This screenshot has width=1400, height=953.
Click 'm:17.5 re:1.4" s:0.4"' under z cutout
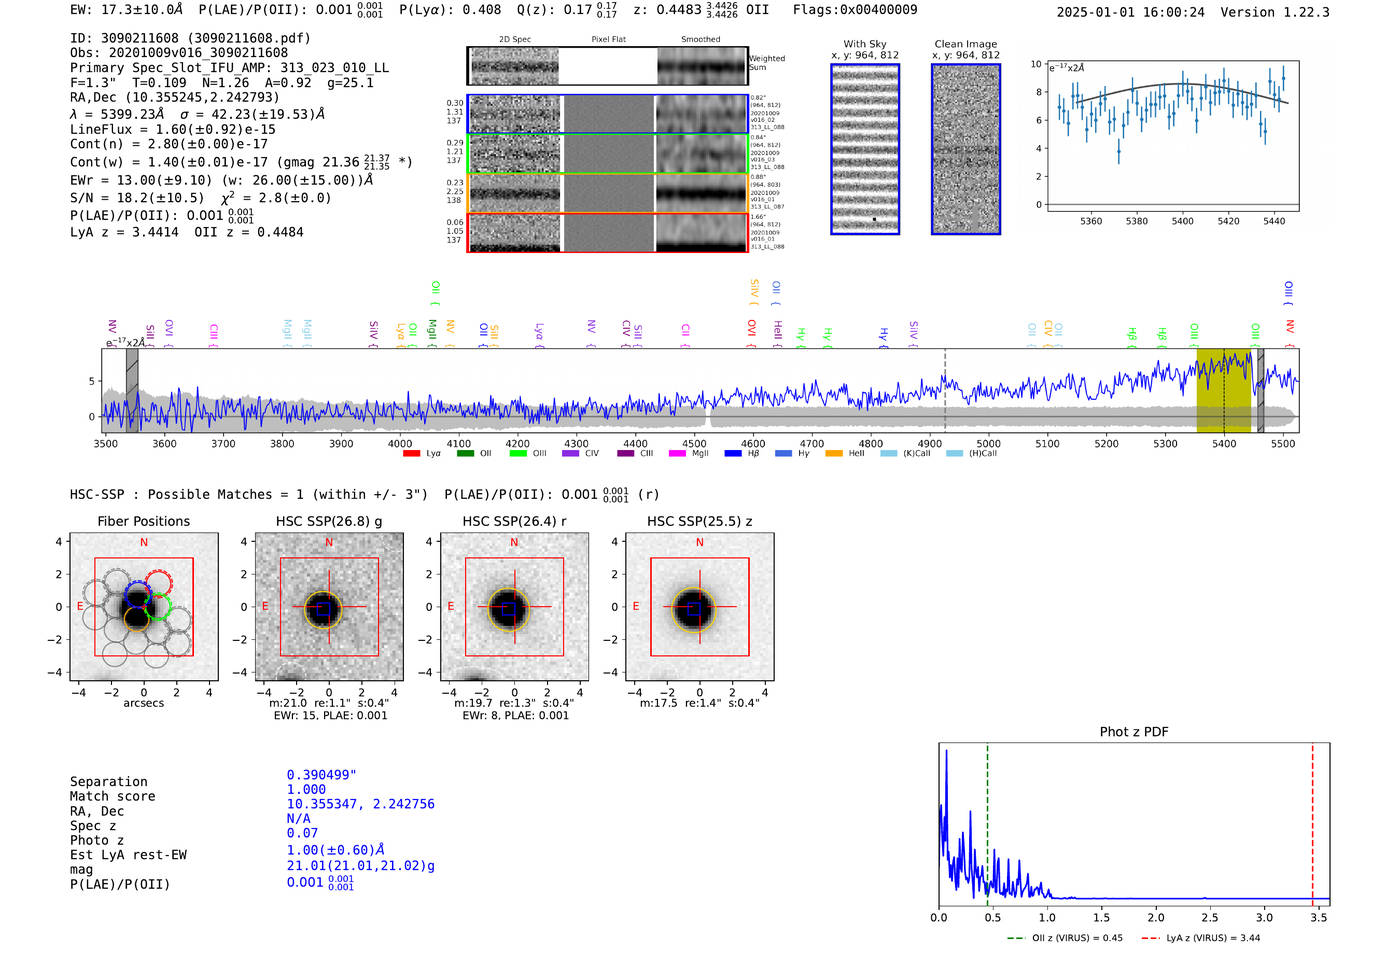[700, 703]
